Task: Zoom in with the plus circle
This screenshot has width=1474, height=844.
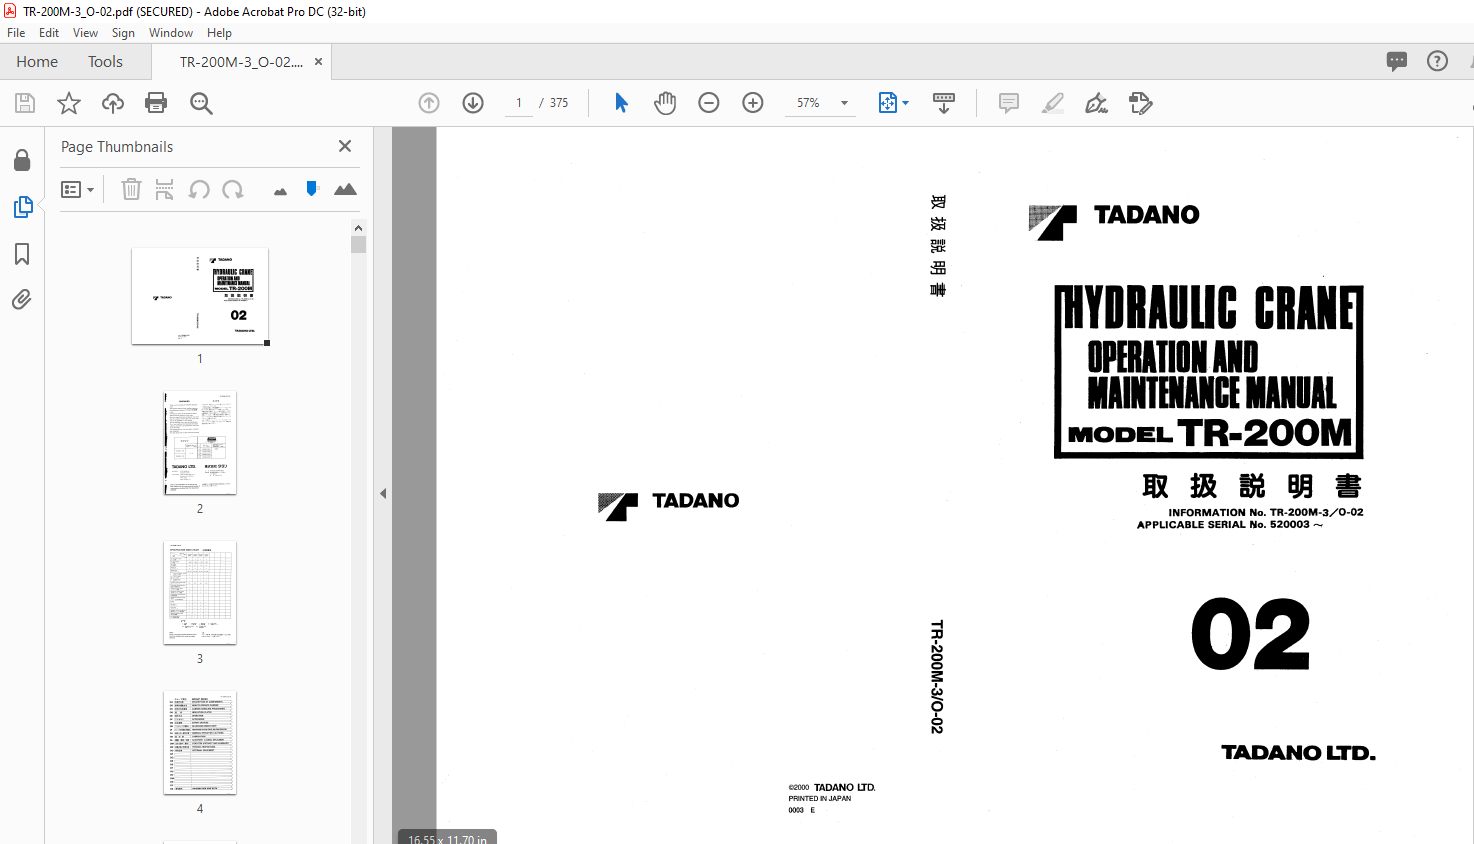Action: pyautogui.click(x=753, y=103)
